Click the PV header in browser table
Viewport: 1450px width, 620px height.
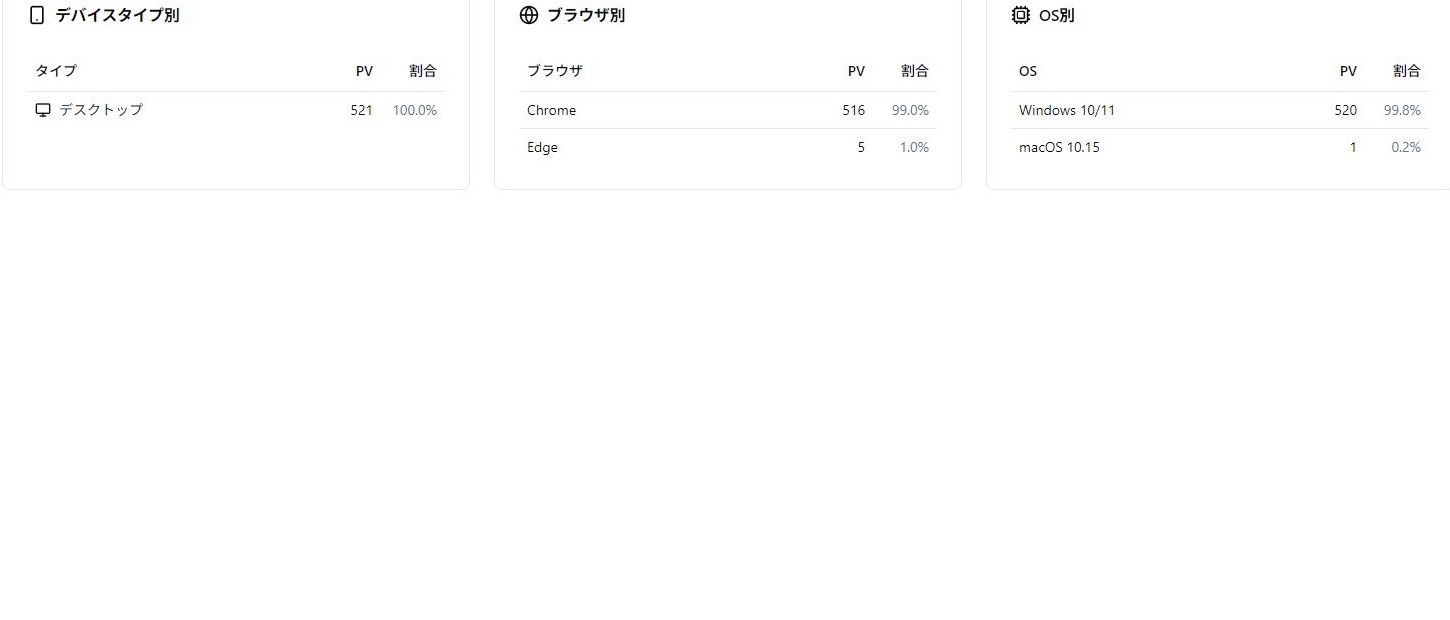[x=856, y=71]
